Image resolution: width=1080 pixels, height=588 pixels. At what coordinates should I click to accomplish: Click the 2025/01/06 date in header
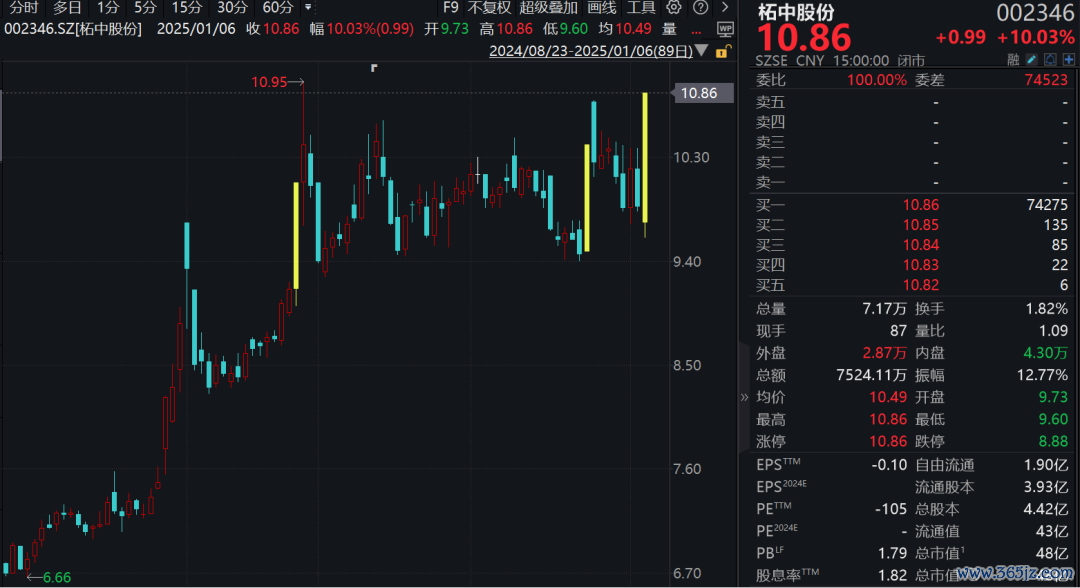point(196,29)
